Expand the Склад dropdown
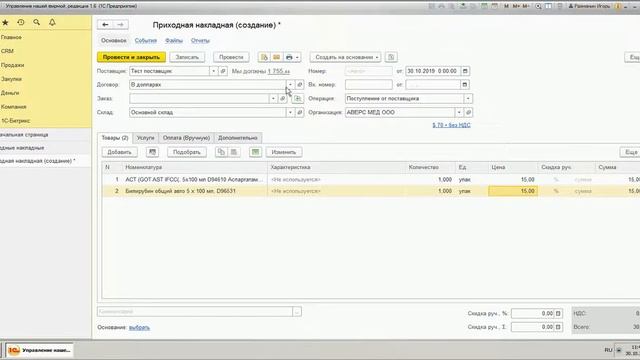640x360 pixels. click(x=290, y=112)
